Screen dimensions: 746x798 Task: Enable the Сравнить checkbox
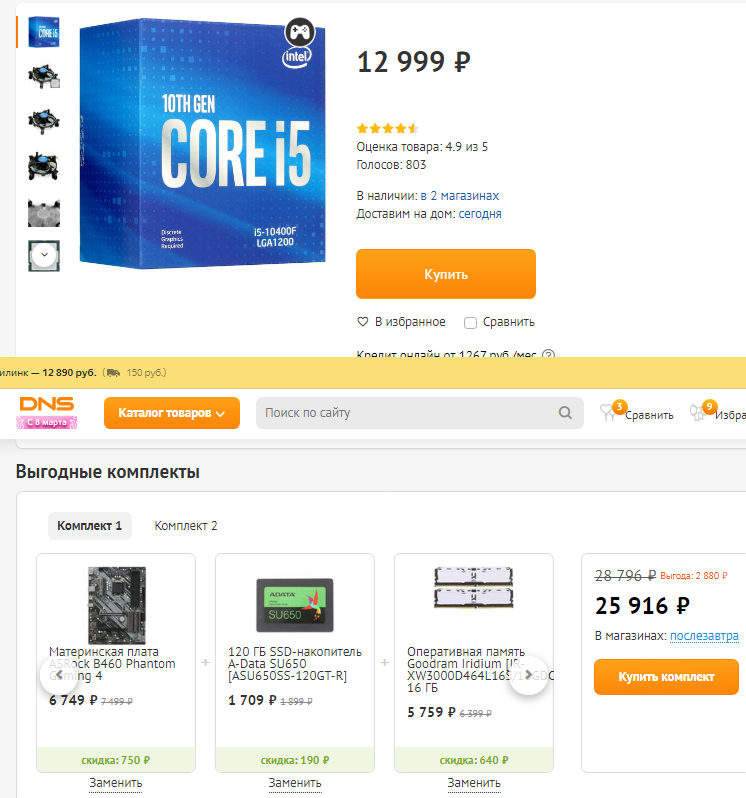pyautogui.click(x=470, y=323)
